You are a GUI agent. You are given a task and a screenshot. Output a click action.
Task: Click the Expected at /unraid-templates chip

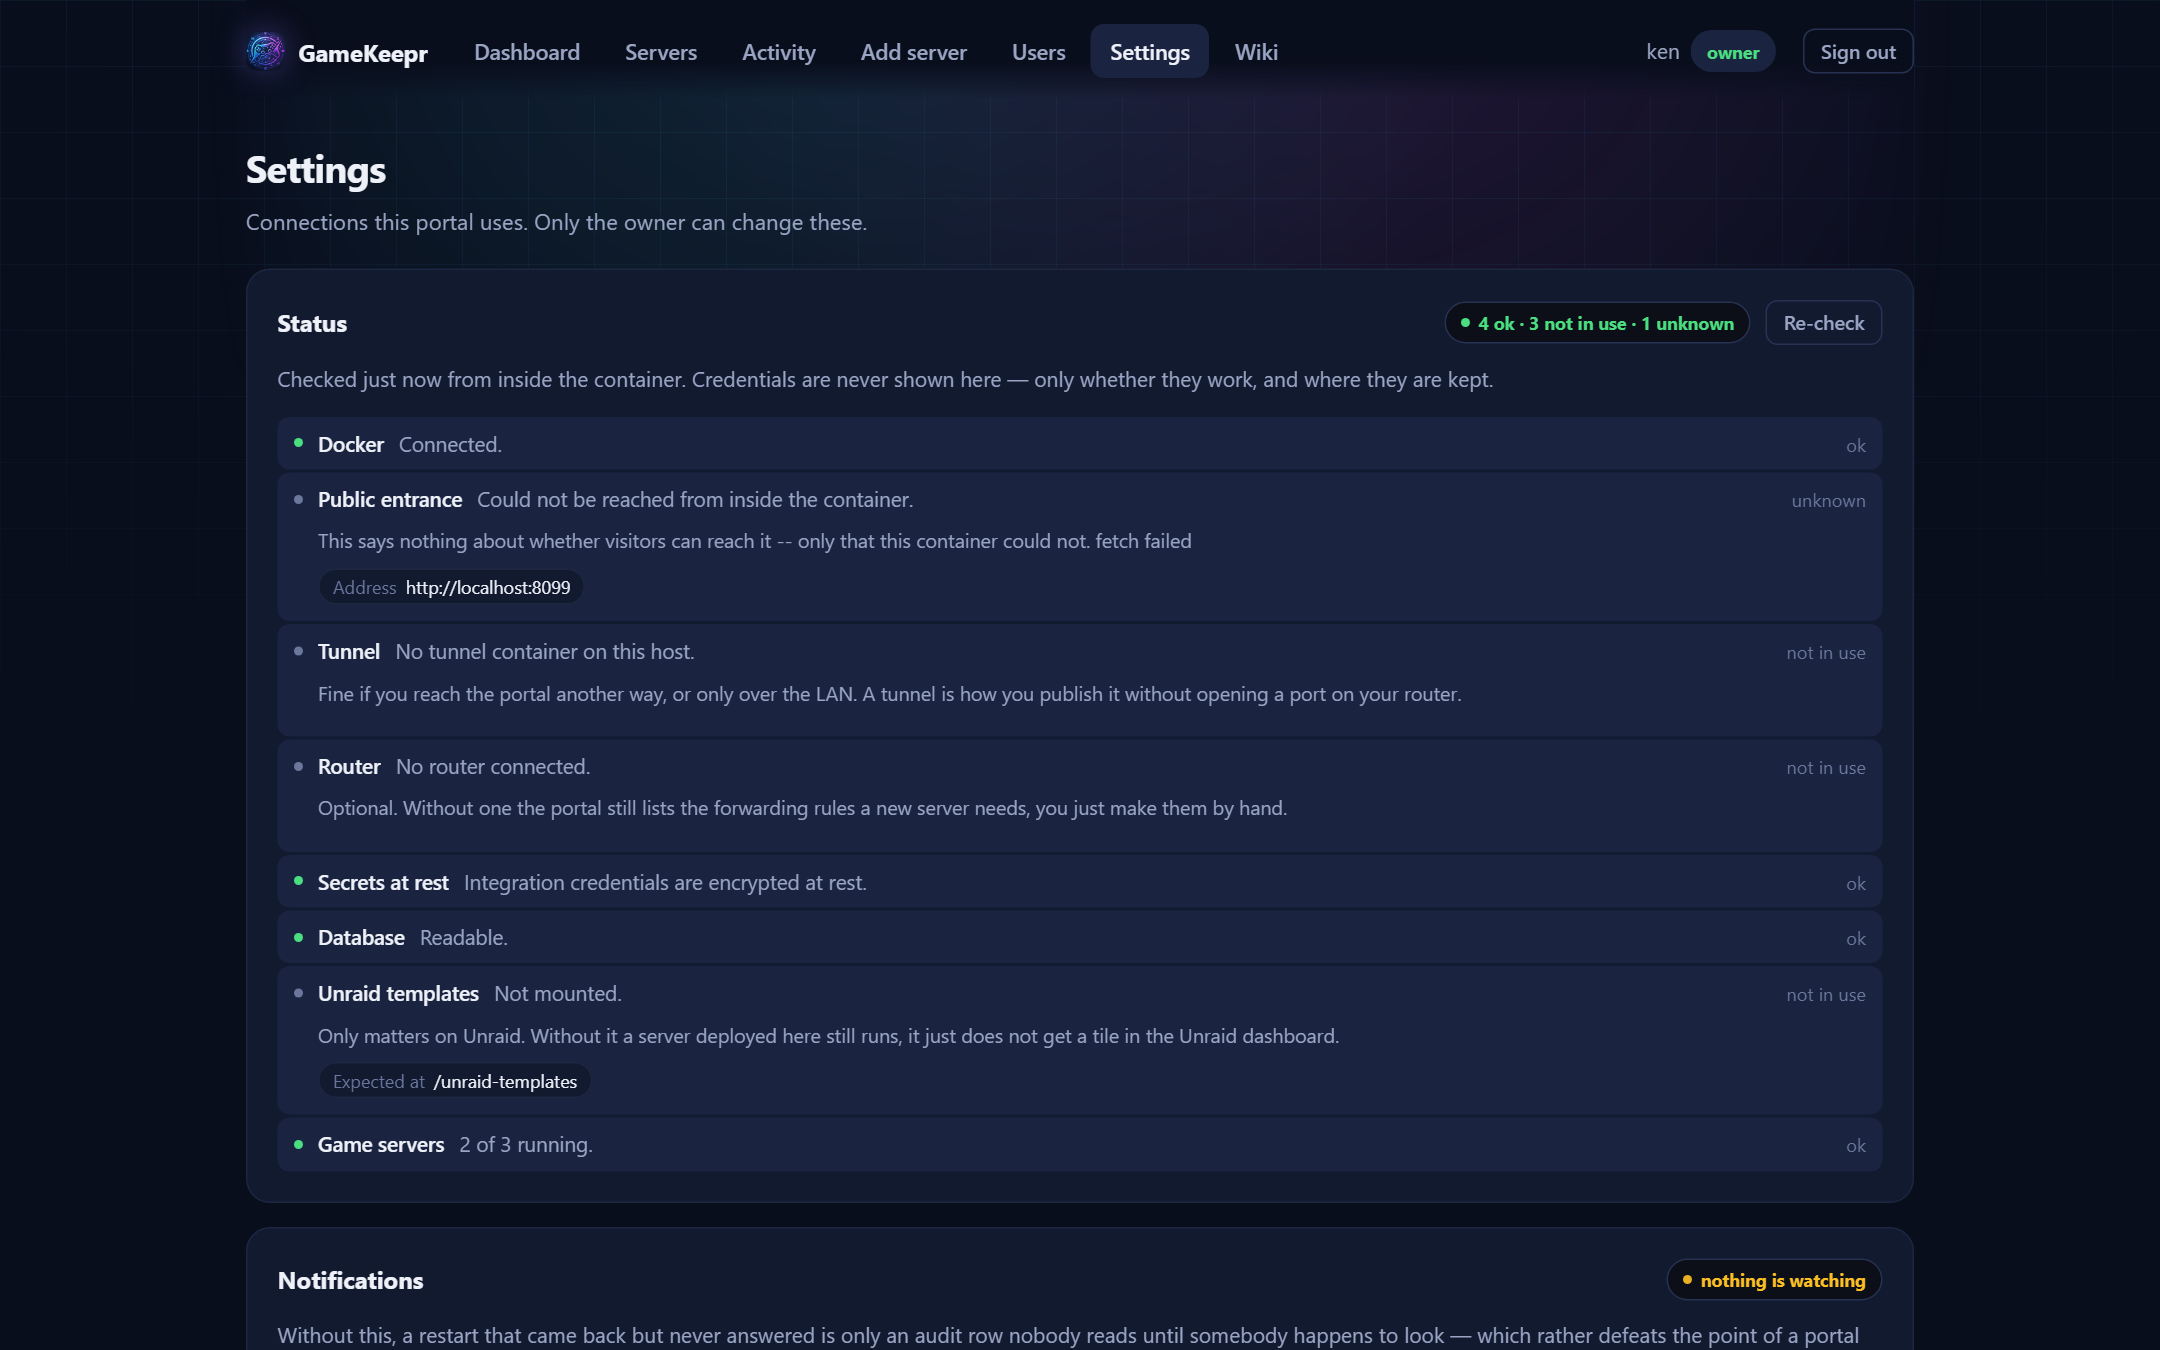tap(454, 1081)
